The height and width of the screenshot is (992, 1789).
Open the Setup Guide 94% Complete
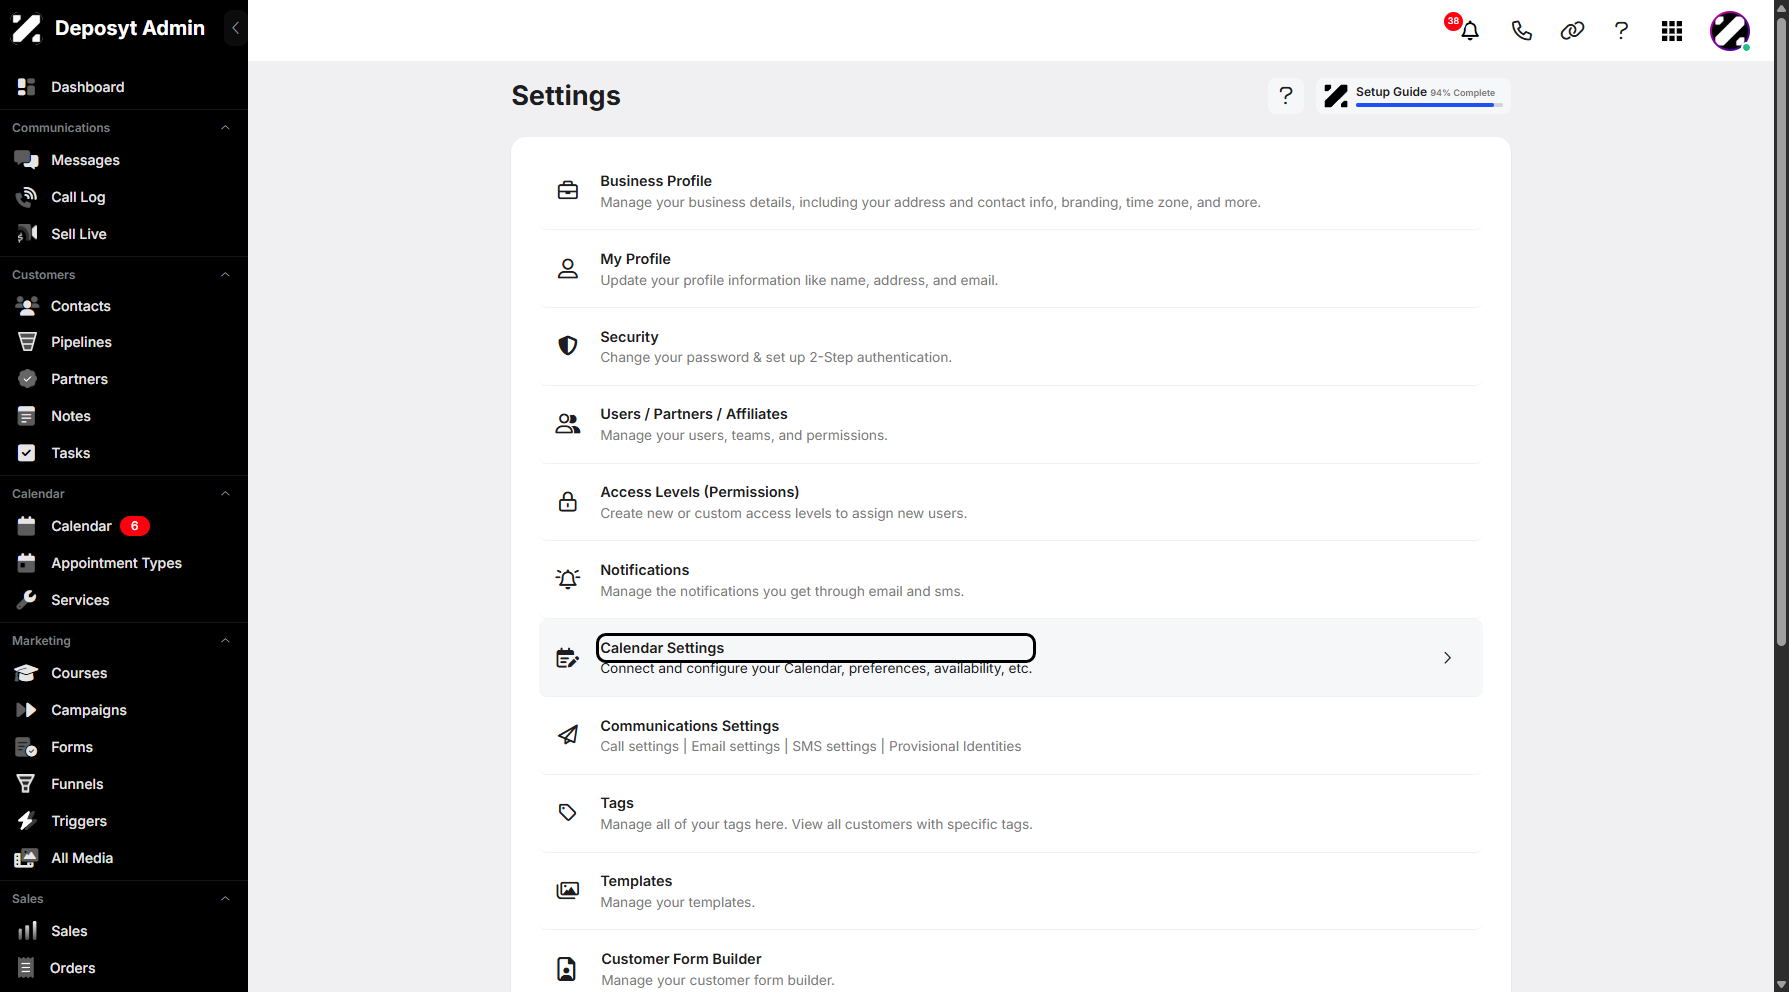[1413, 95]
